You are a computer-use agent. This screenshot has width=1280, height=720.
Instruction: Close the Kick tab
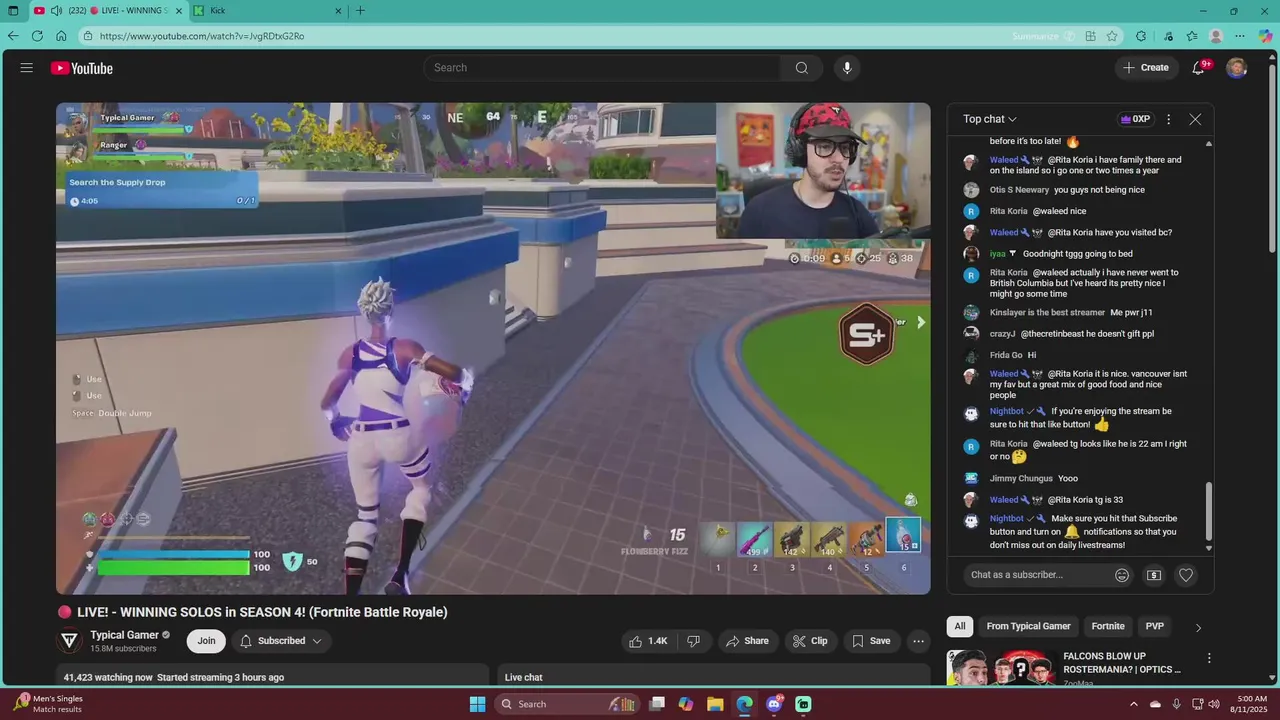point(338,11)
